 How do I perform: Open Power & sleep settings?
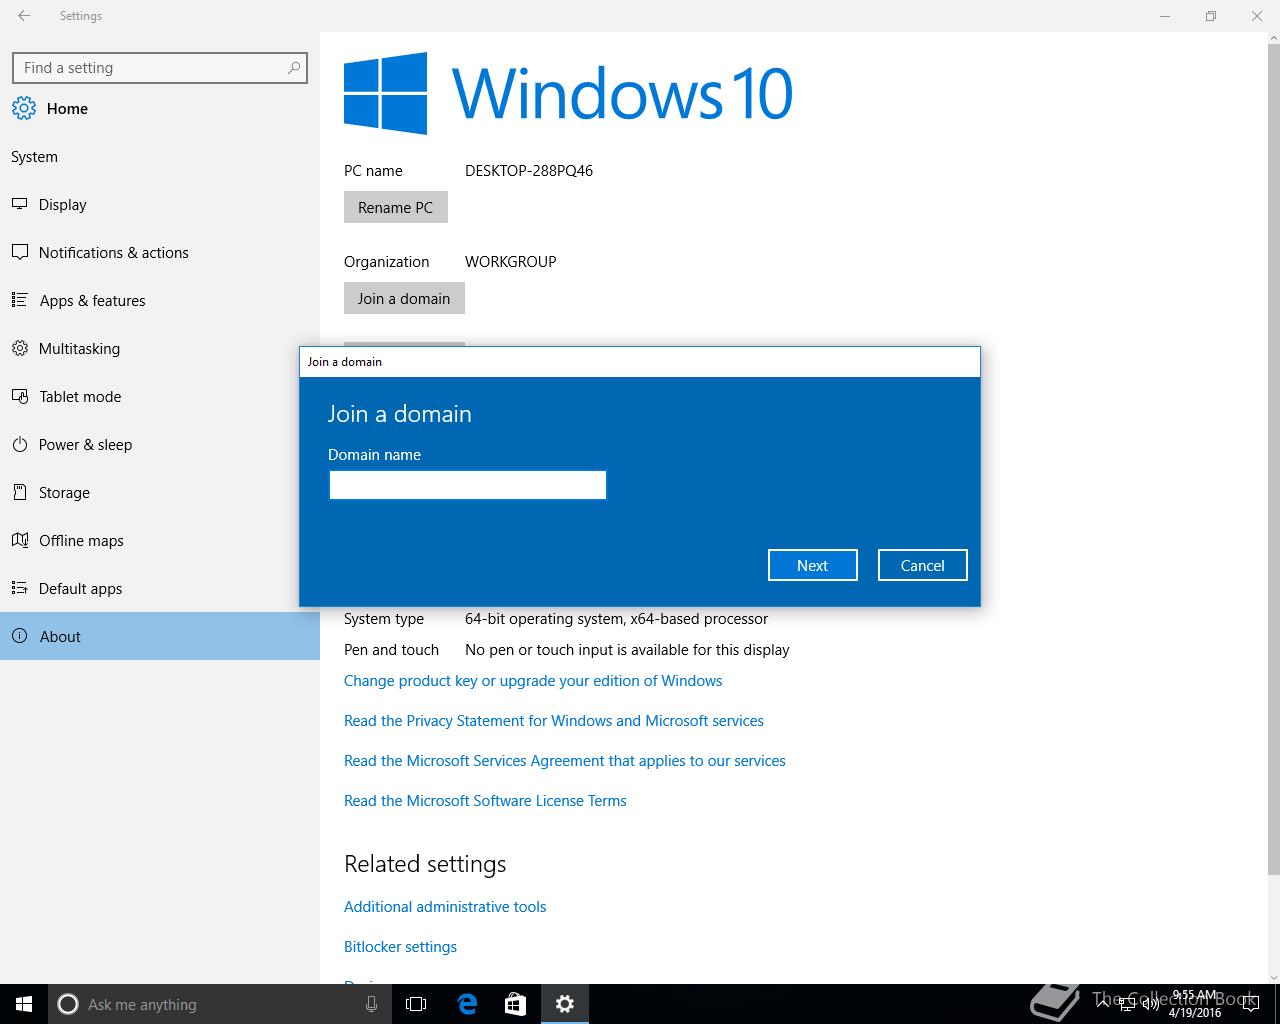[160, 444]
